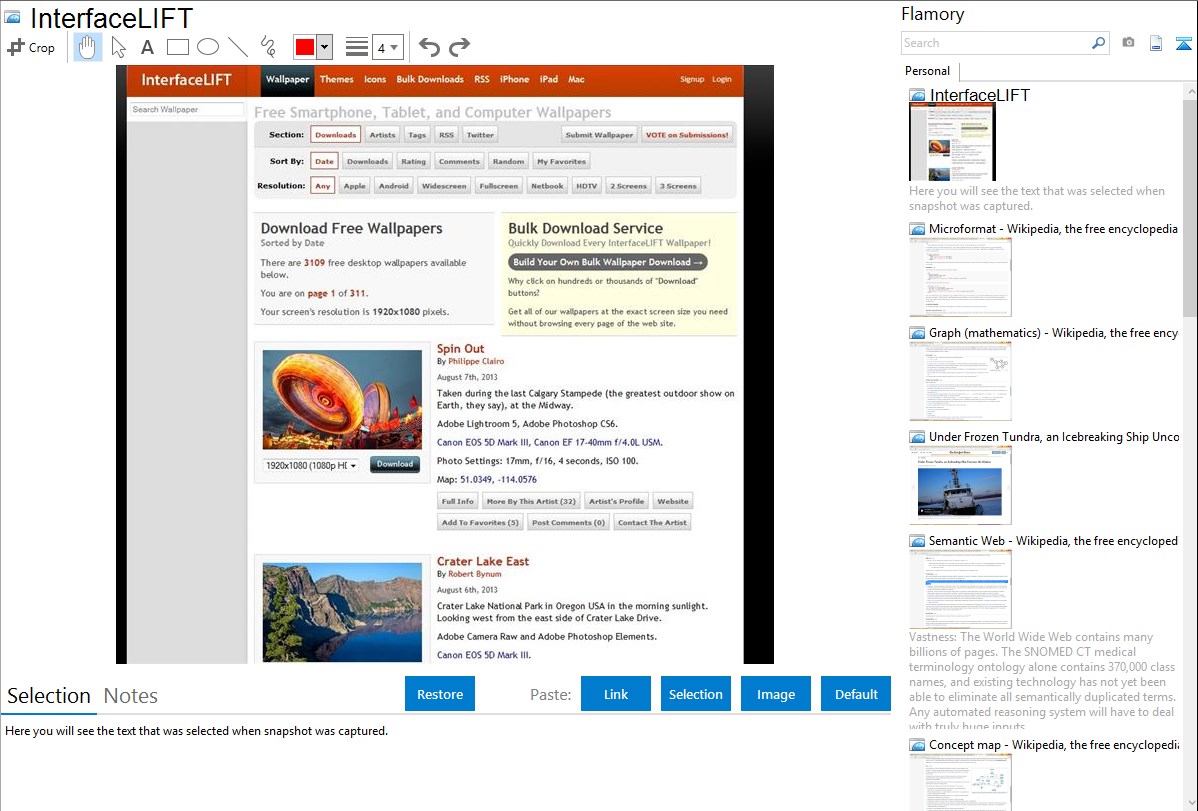Pick the ellipse shape tool

207,47
